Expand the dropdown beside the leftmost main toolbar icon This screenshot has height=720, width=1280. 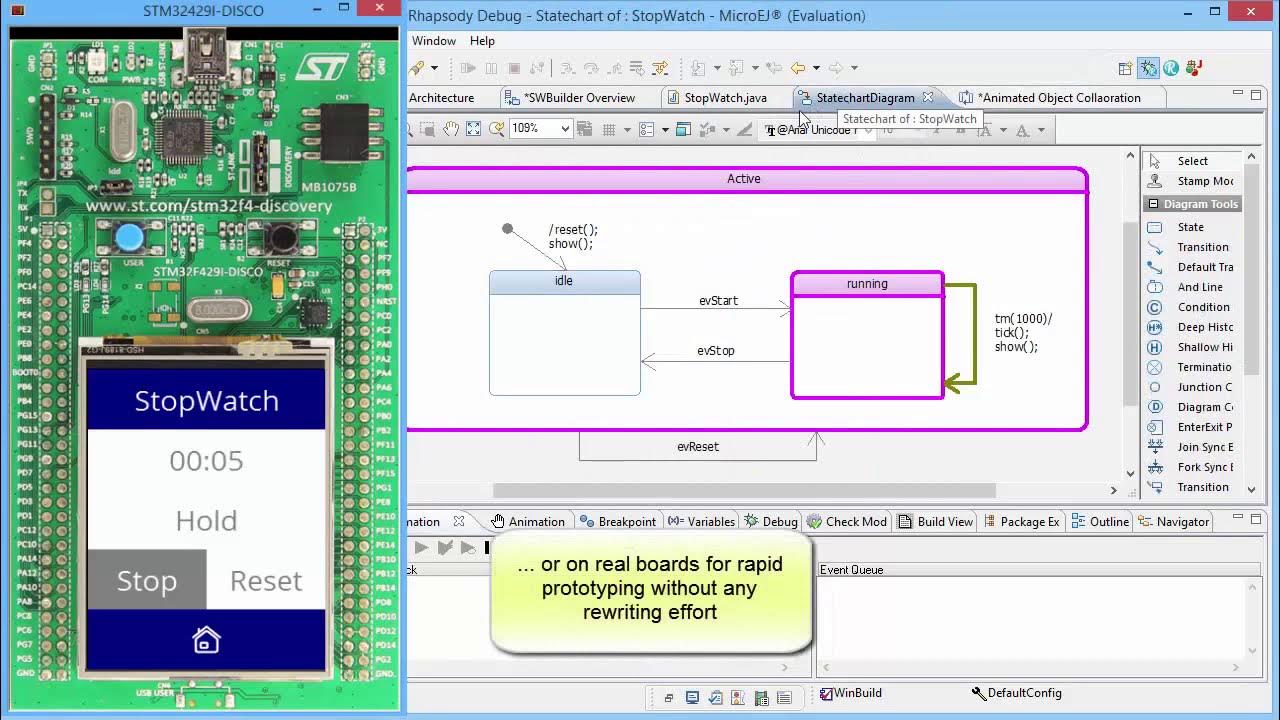pos(434,68)
